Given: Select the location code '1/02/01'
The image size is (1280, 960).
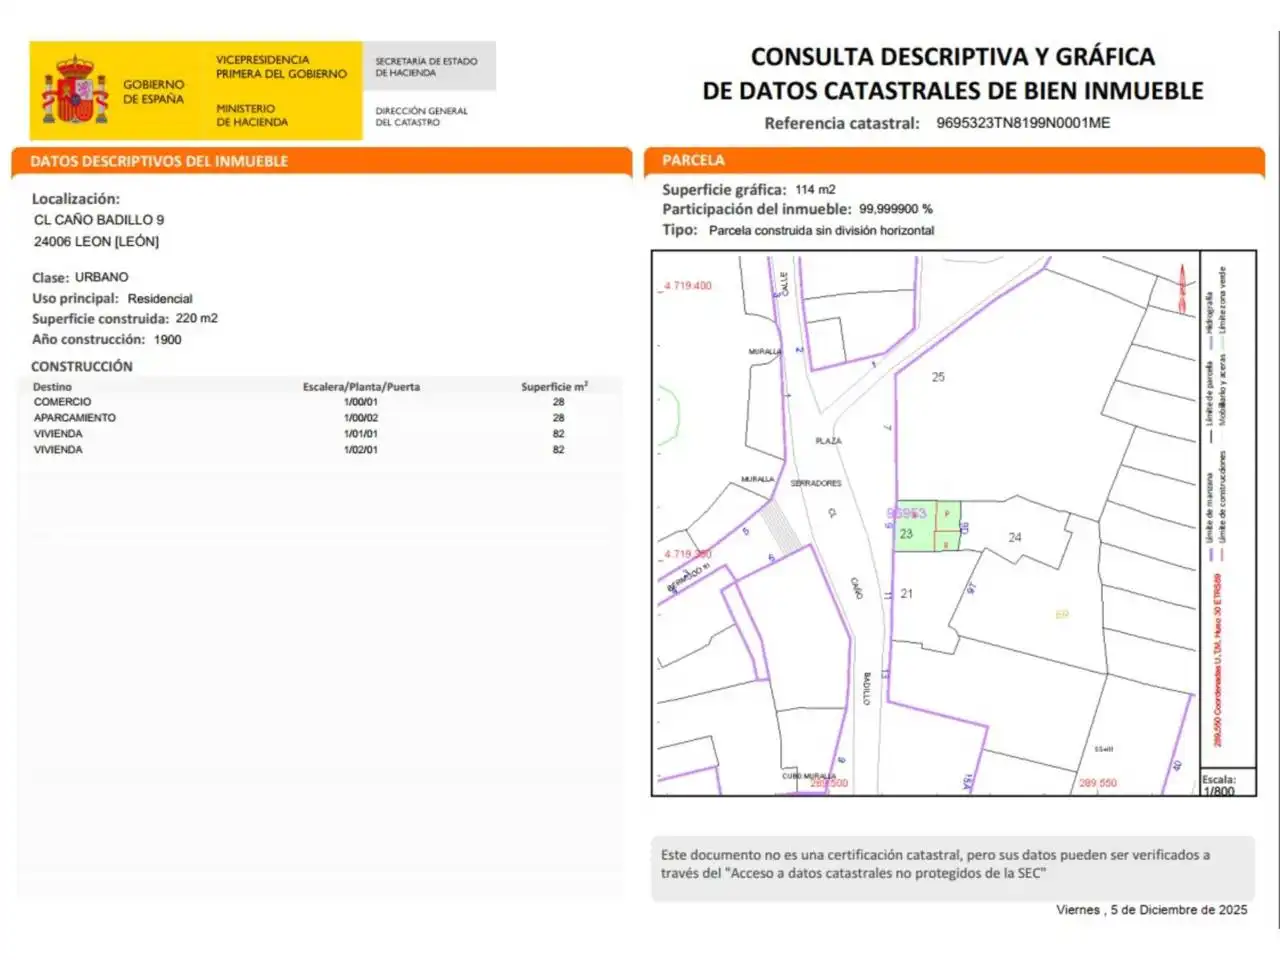Looking at the screenshot, I should (361, 450).
